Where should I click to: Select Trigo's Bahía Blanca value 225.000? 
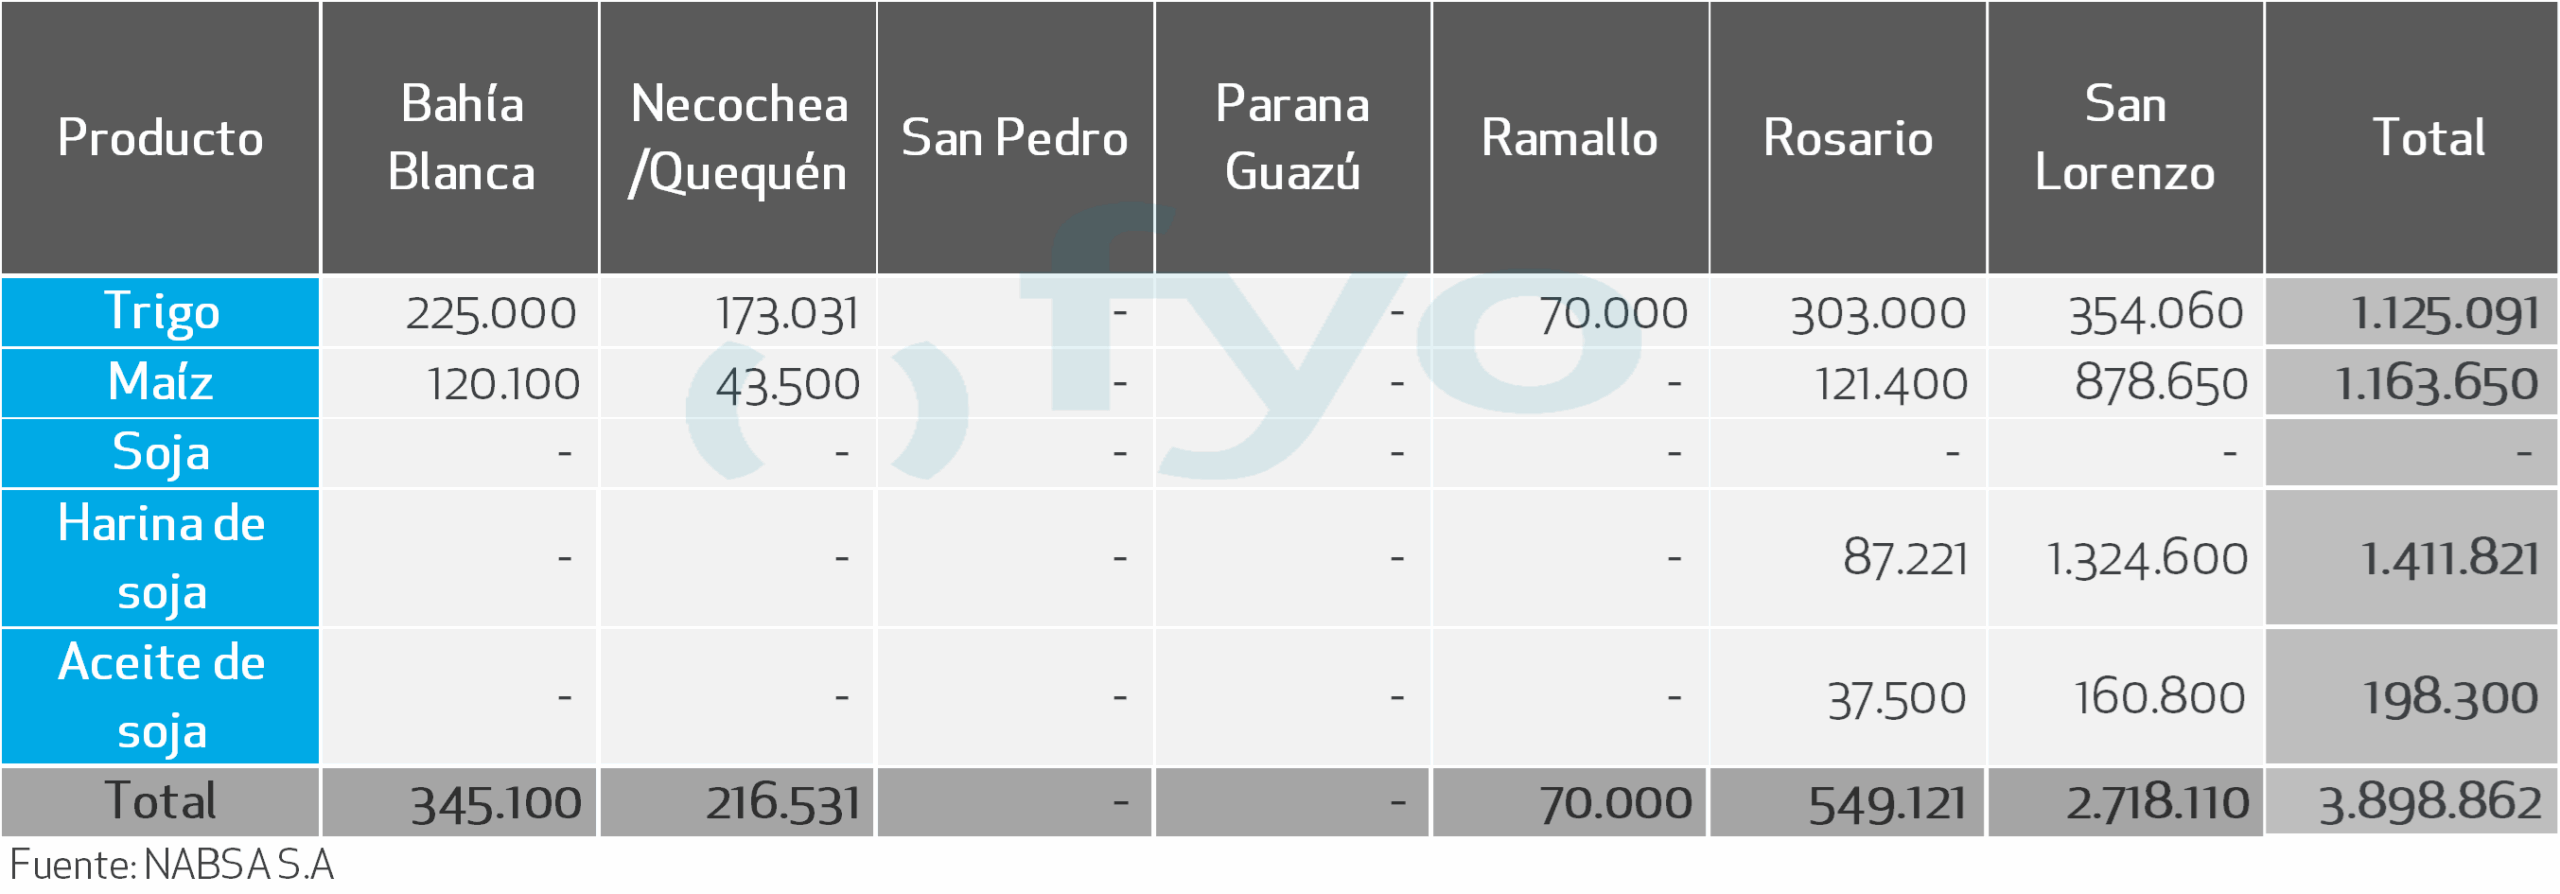tap(490, 314)
